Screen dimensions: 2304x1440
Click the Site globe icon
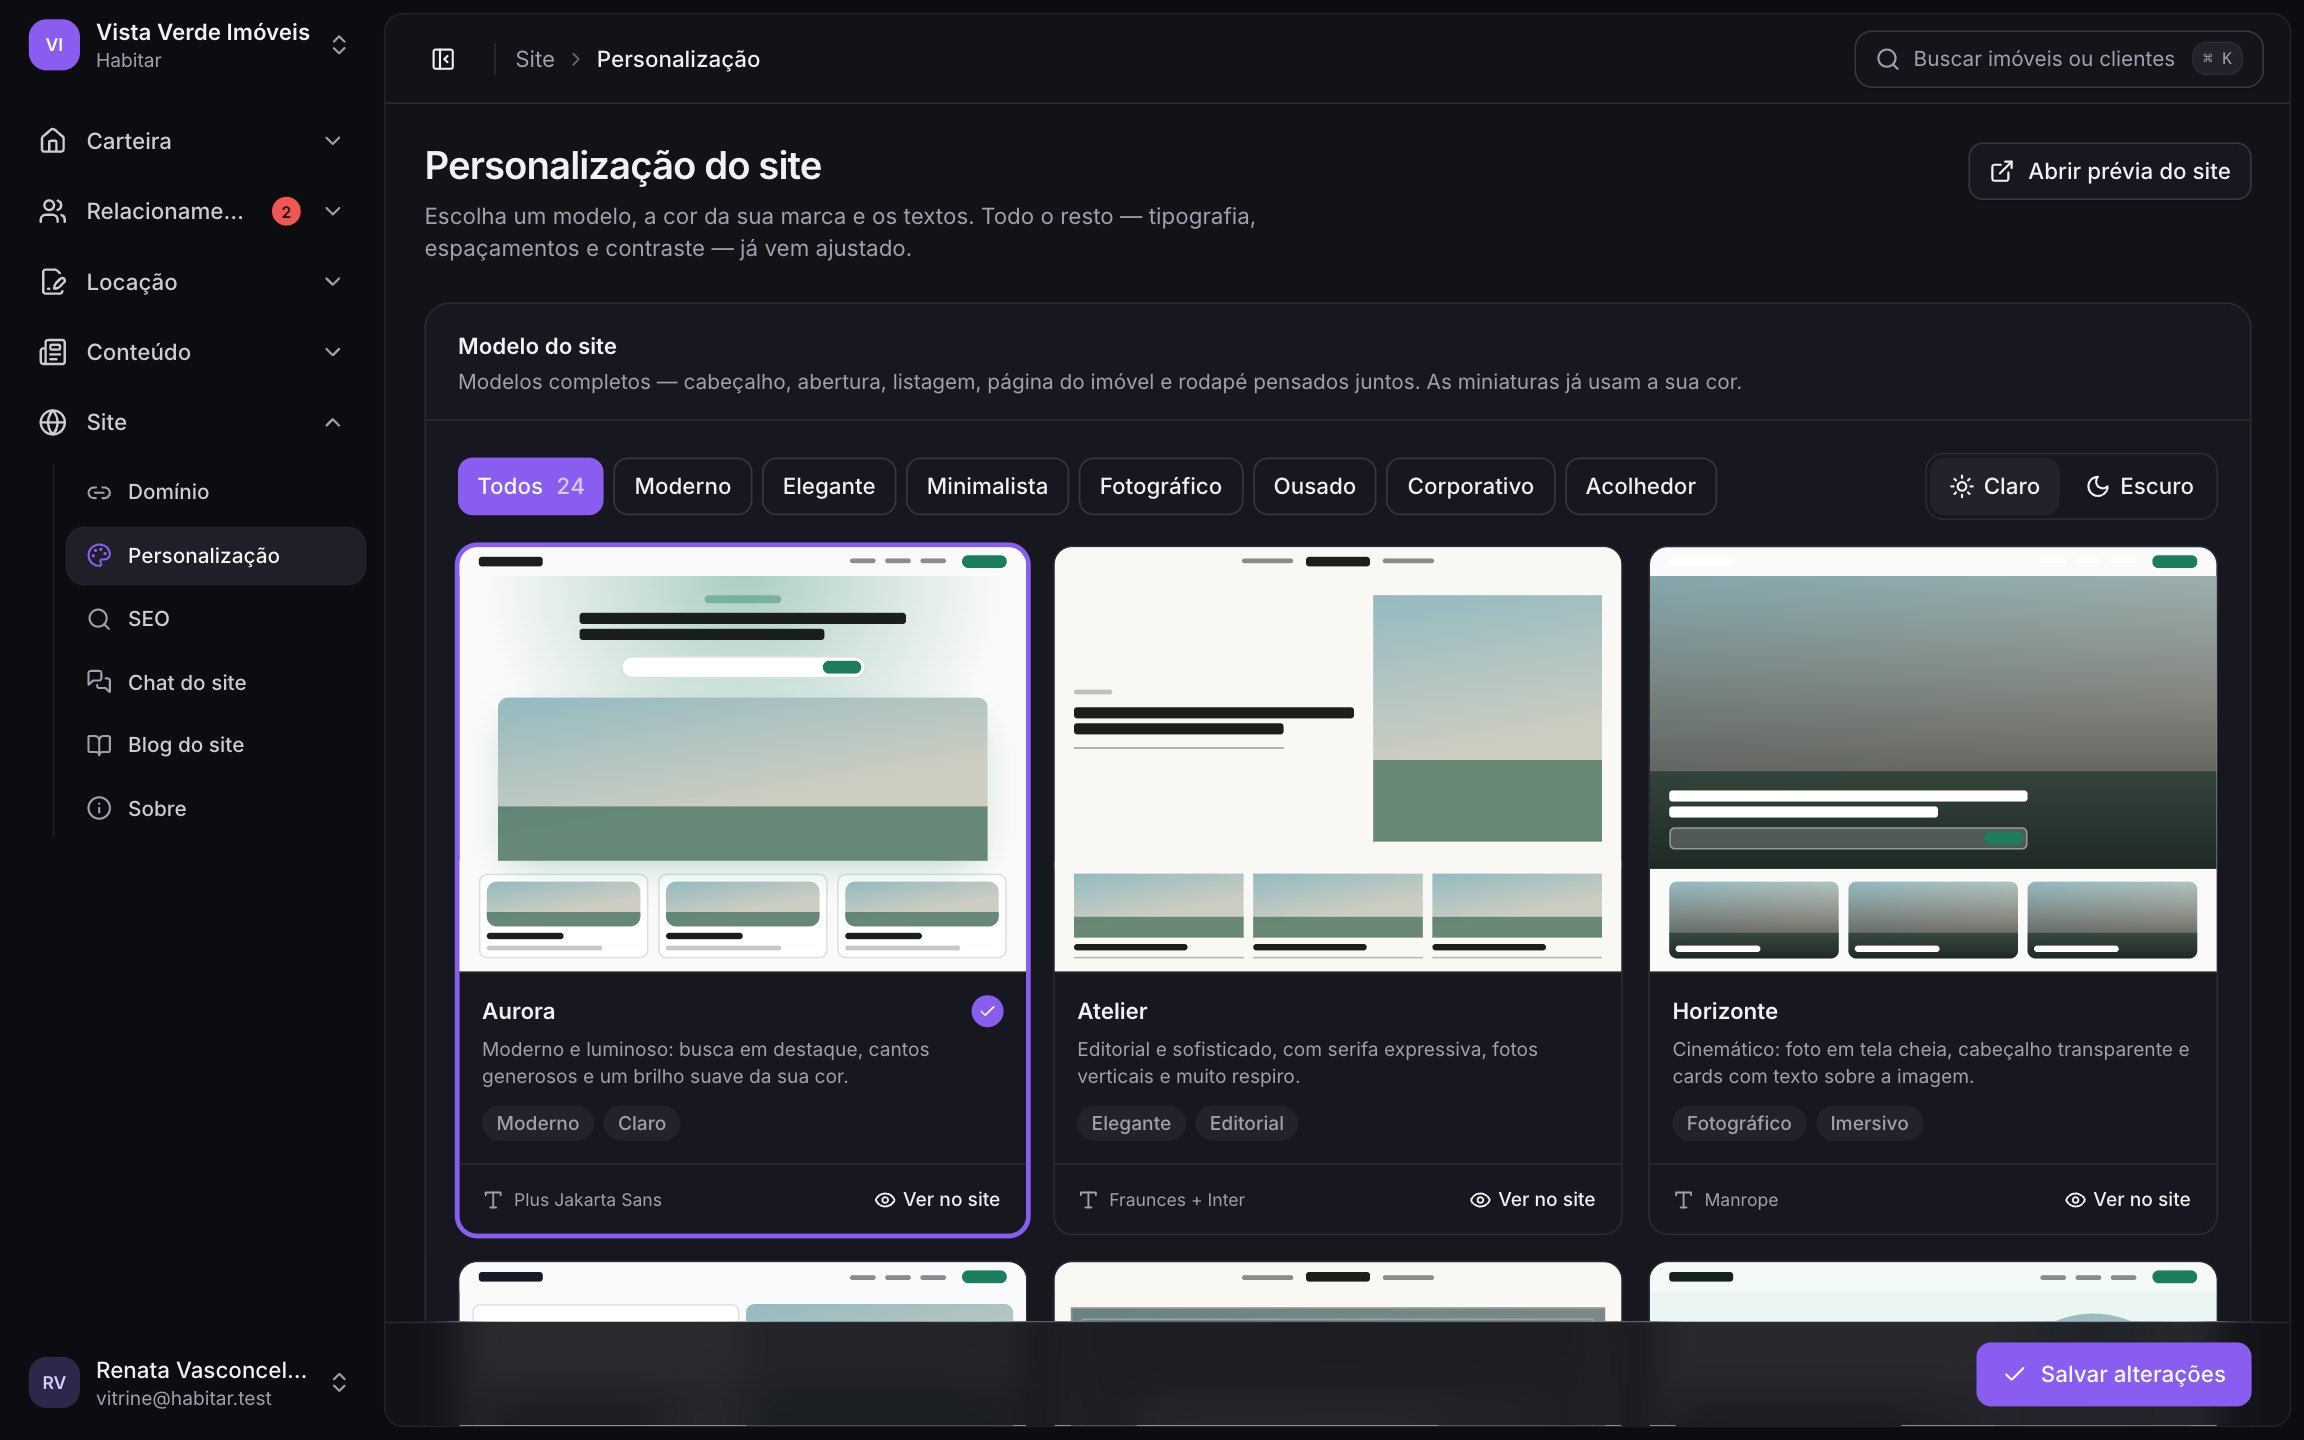[53, 422]
